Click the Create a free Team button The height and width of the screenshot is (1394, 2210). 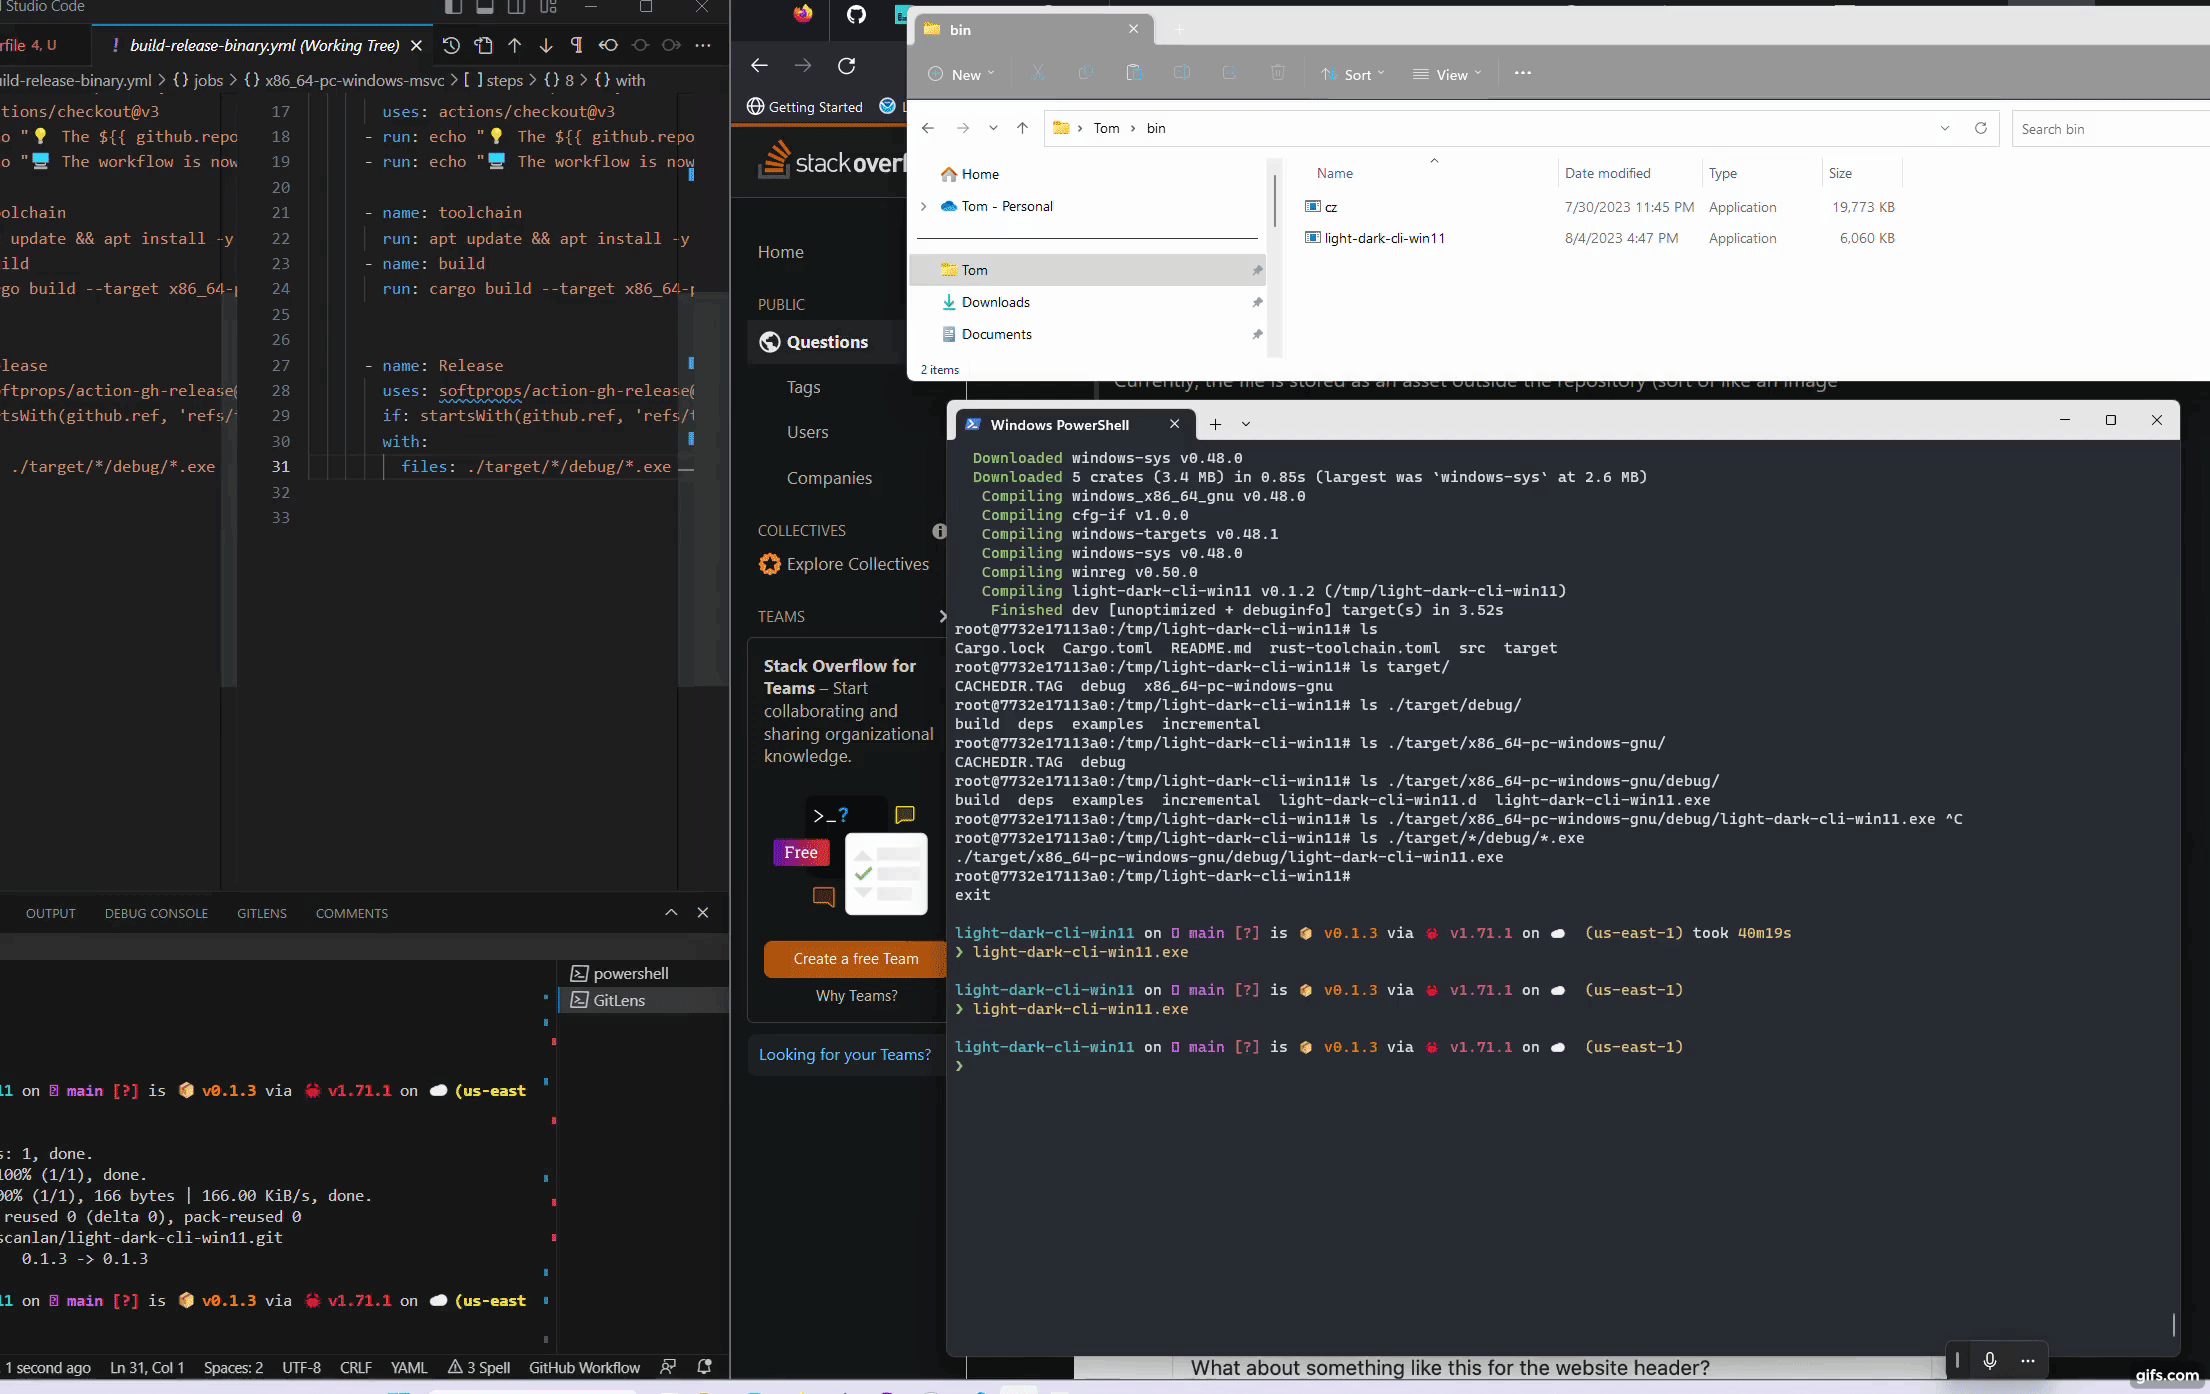pos(855,958)
